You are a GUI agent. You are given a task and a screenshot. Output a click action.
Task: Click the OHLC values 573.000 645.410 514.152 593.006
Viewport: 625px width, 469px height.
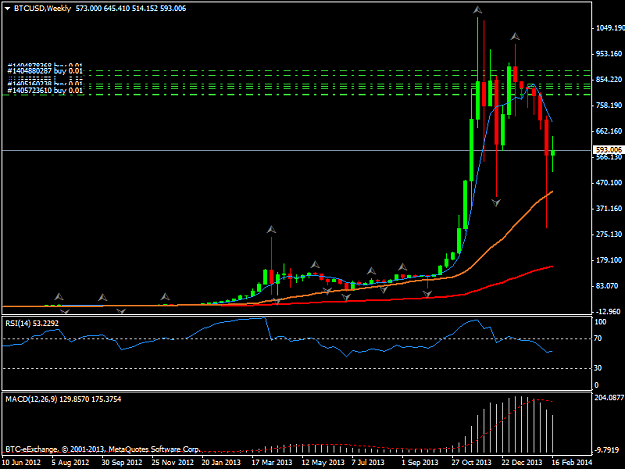click(x=131, y=8)
